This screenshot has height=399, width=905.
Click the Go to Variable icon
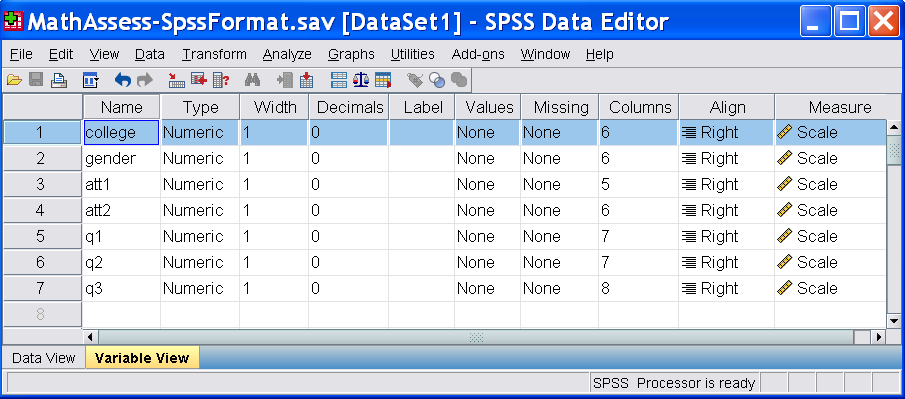pos(199,80)
